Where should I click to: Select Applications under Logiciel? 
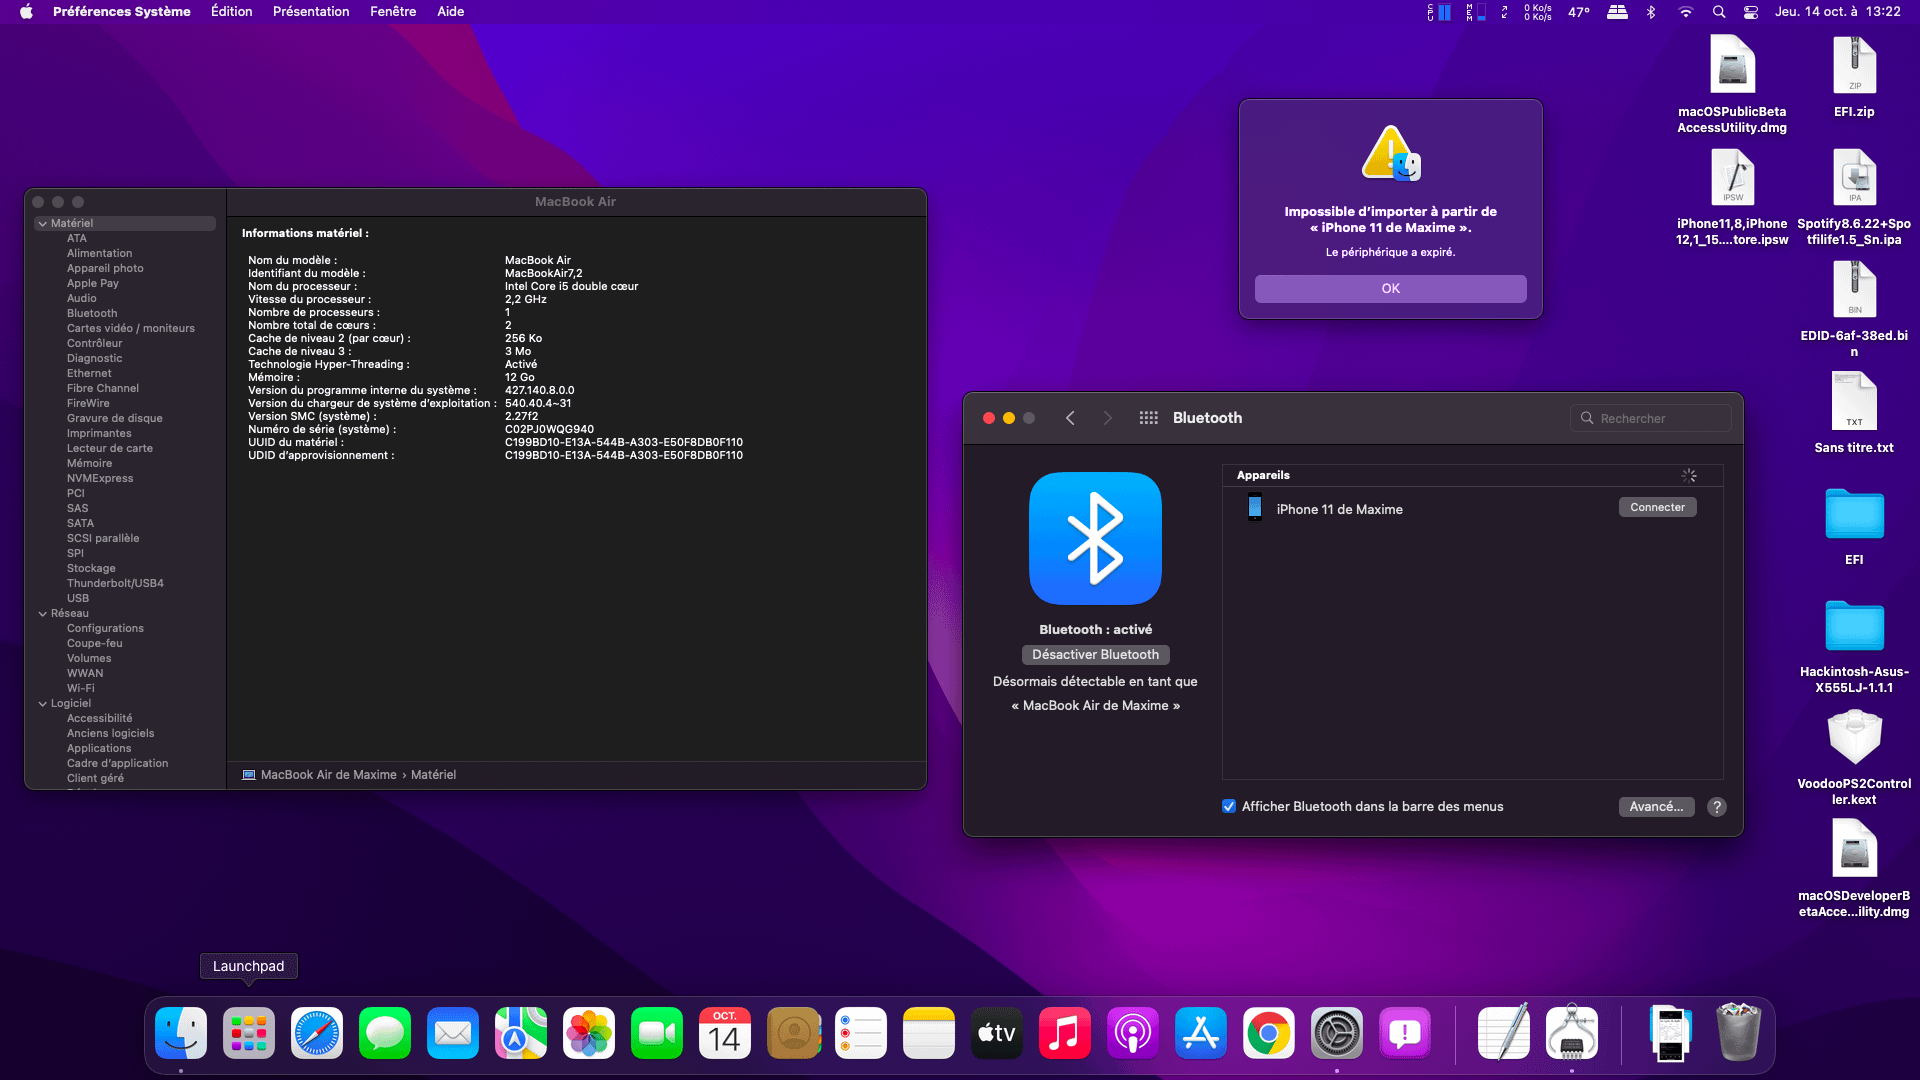99,749
